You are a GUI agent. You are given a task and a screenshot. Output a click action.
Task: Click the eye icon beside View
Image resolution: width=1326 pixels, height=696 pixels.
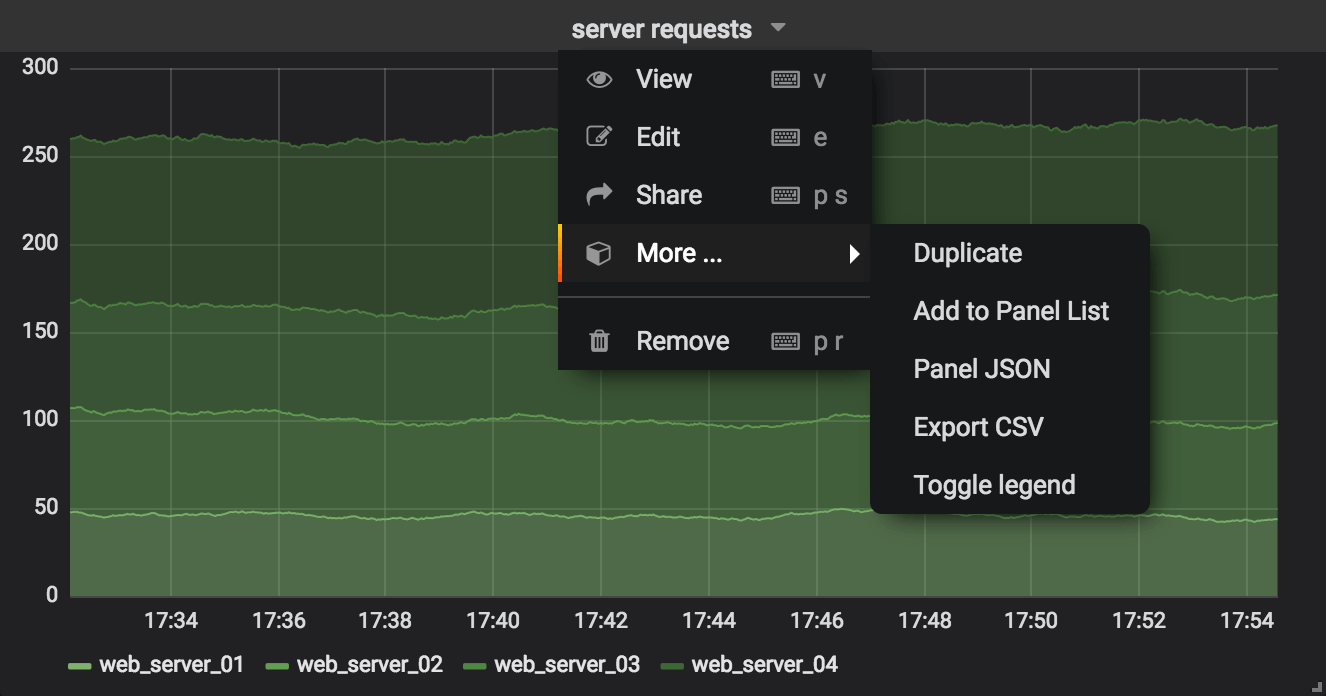click(x=599, y=80)
